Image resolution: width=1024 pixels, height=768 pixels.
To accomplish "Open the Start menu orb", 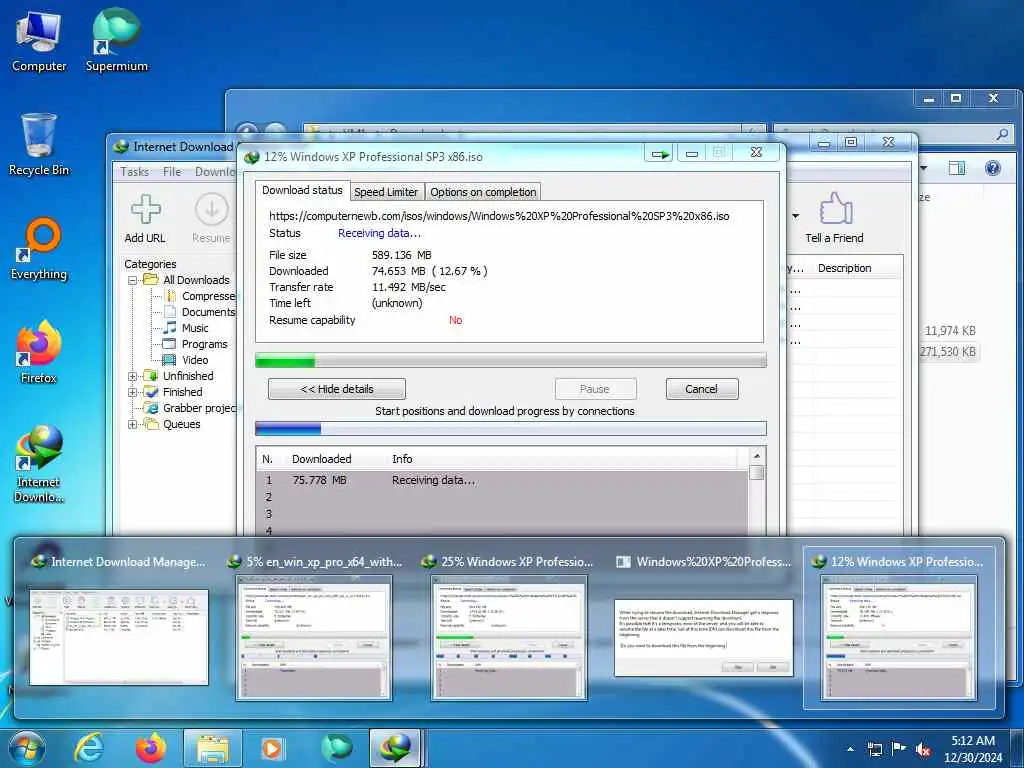I will click(27, 748).
